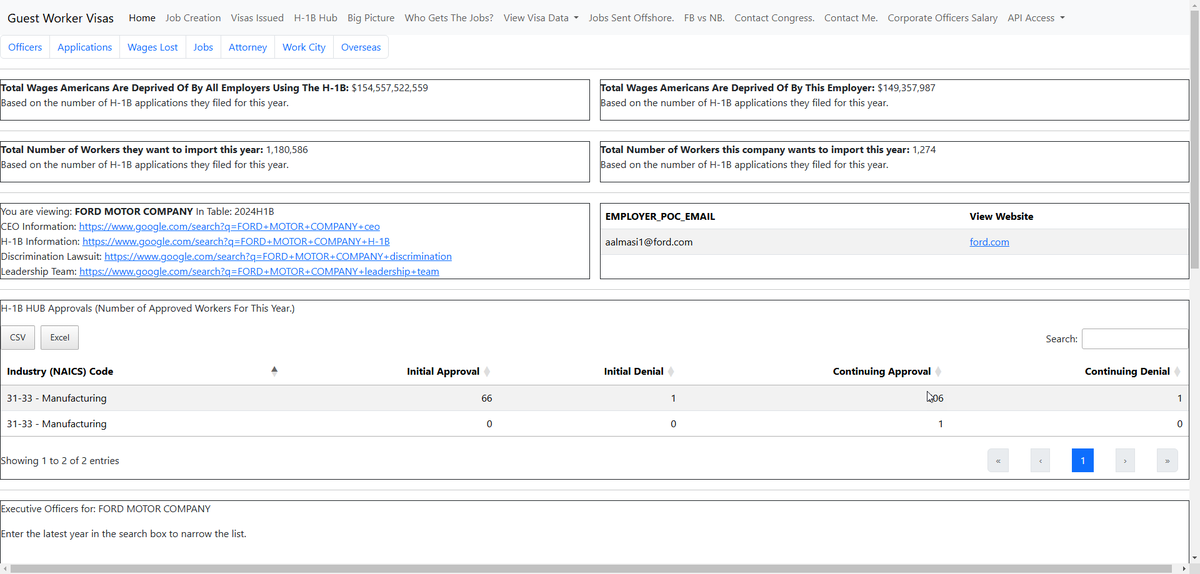Click 'Executive Officers for: FORD MOTOR COMPANY'
Image resolution: width=1200 pixels, height=574 pixels.
point(106,509)
